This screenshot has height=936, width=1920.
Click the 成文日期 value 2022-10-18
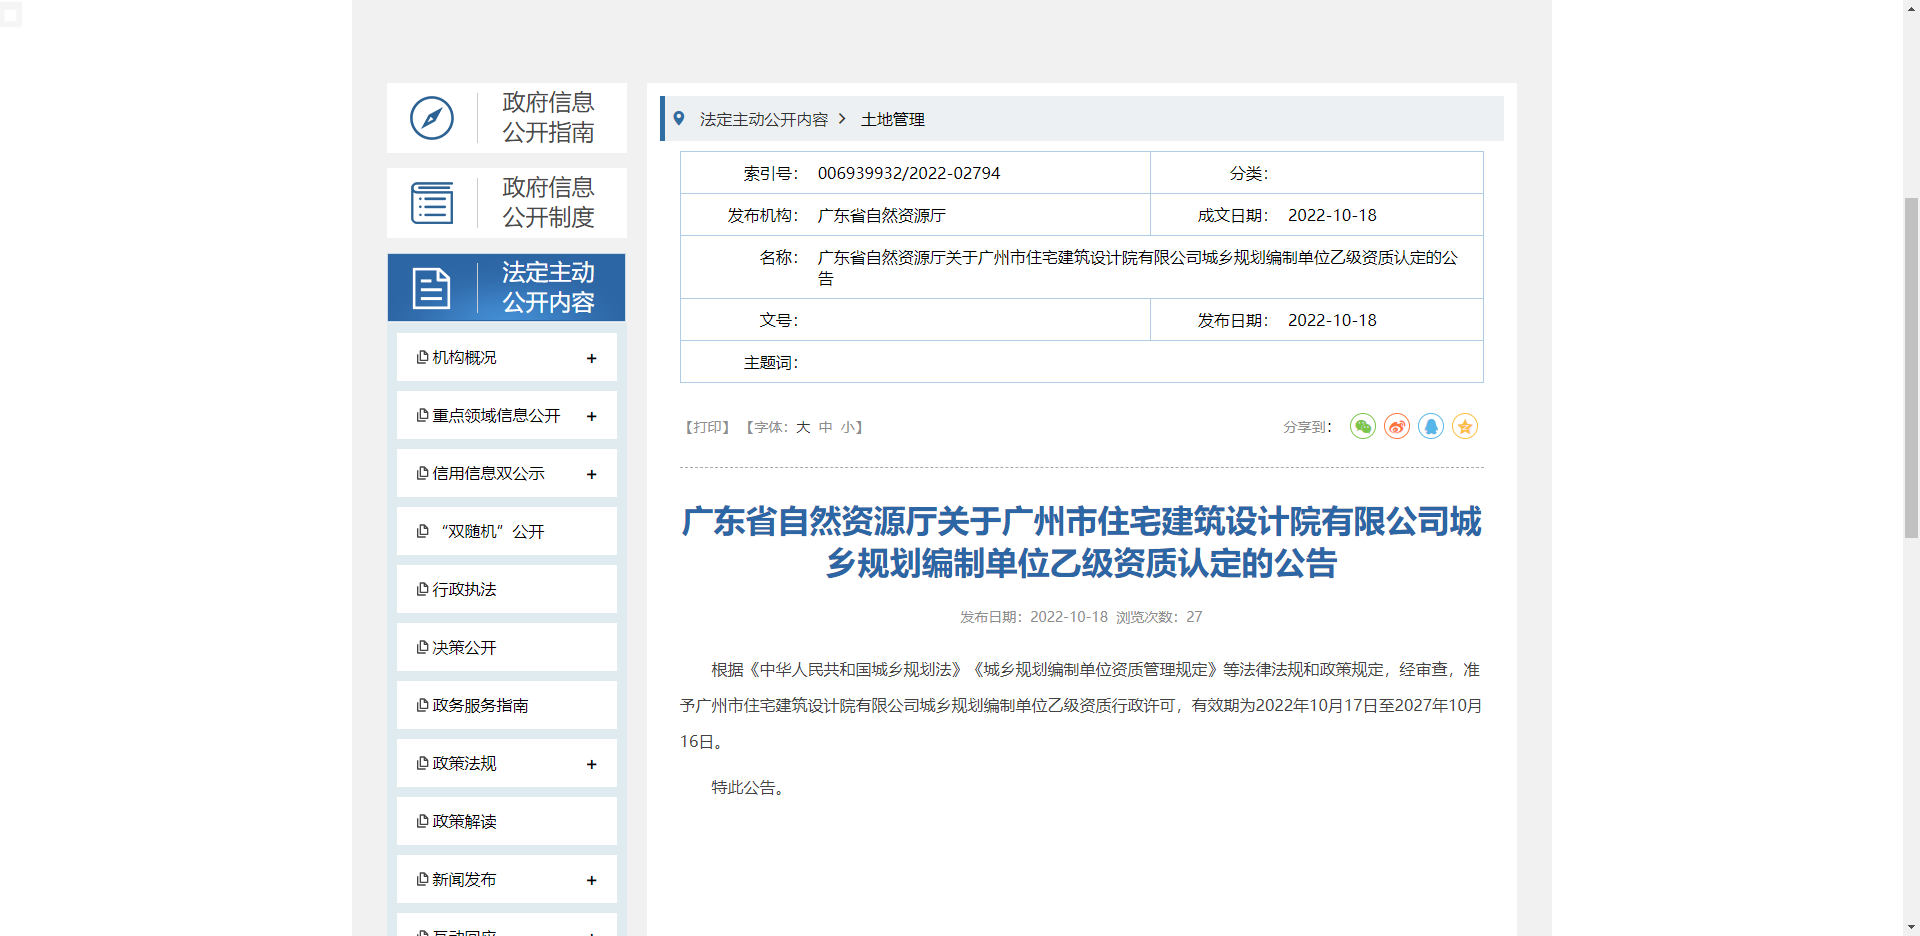coord(1332,215)
